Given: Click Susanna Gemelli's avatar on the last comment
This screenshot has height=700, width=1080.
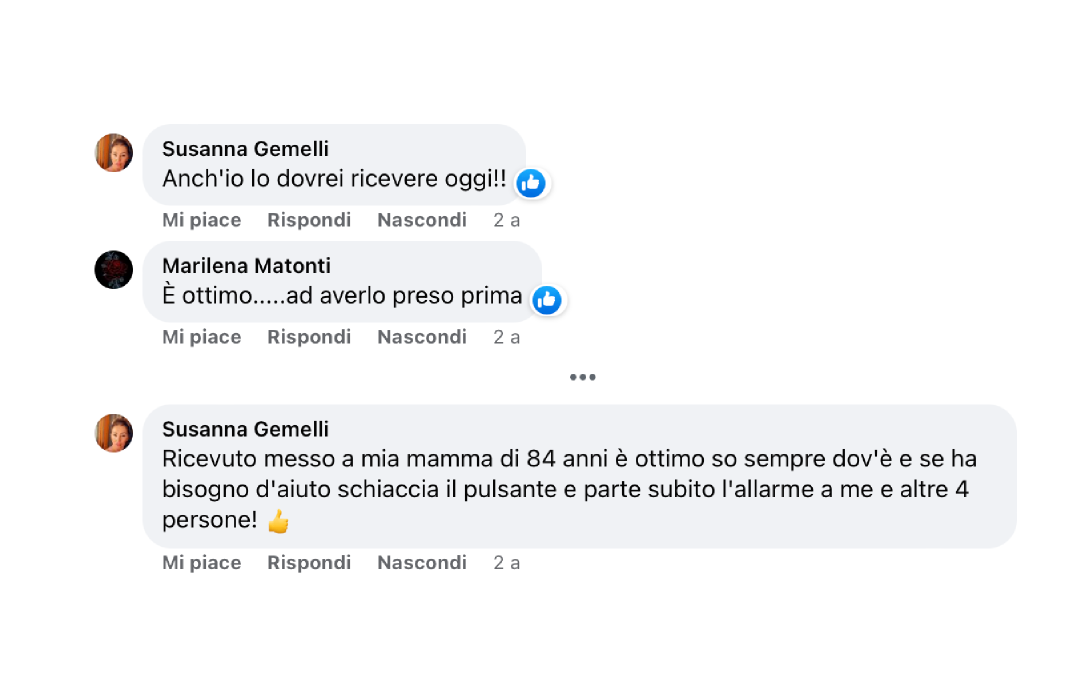Looking at the screenshot, I should tap(114, 433).
